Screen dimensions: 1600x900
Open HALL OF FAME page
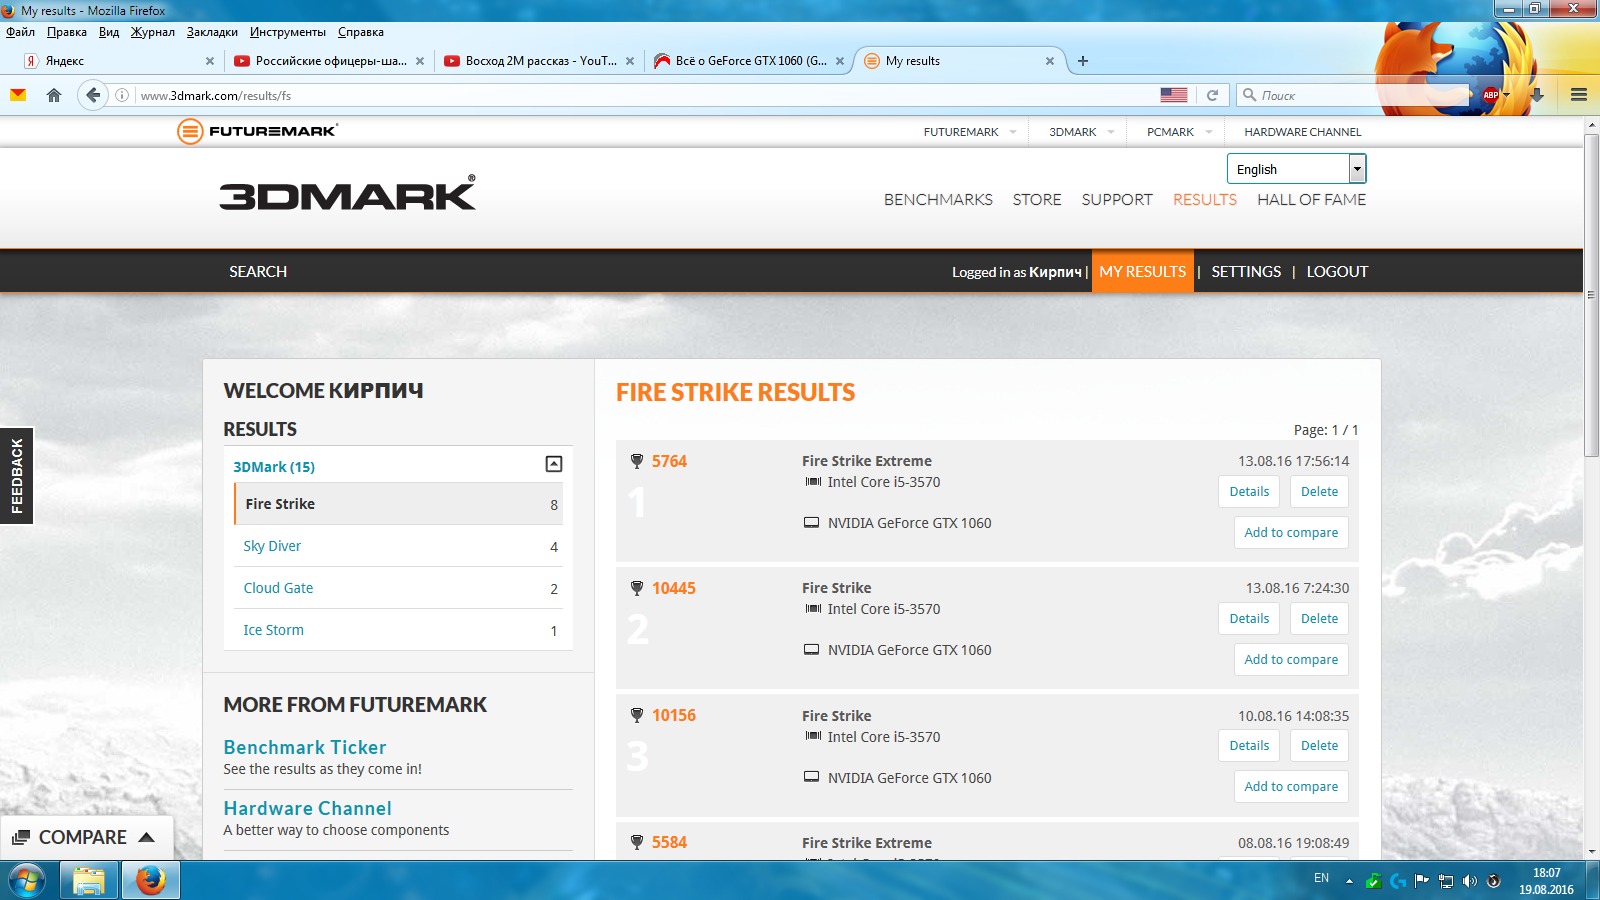[x=1311, y=200]
